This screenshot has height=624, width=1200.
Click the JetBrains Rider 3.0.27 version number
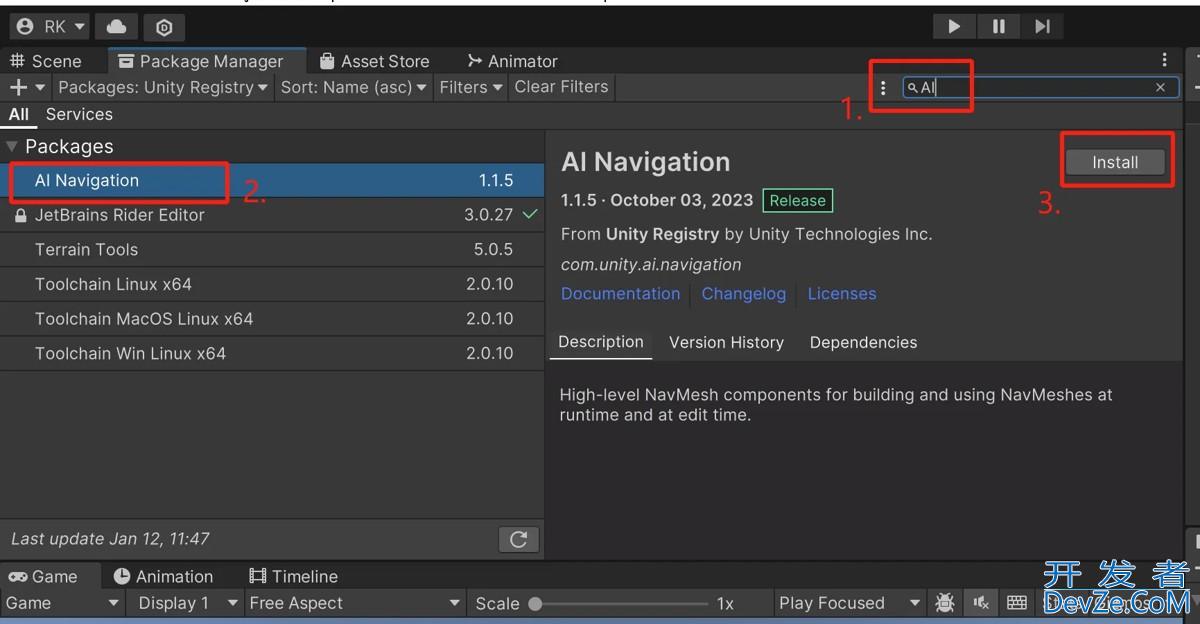click(x=488, y=215)
